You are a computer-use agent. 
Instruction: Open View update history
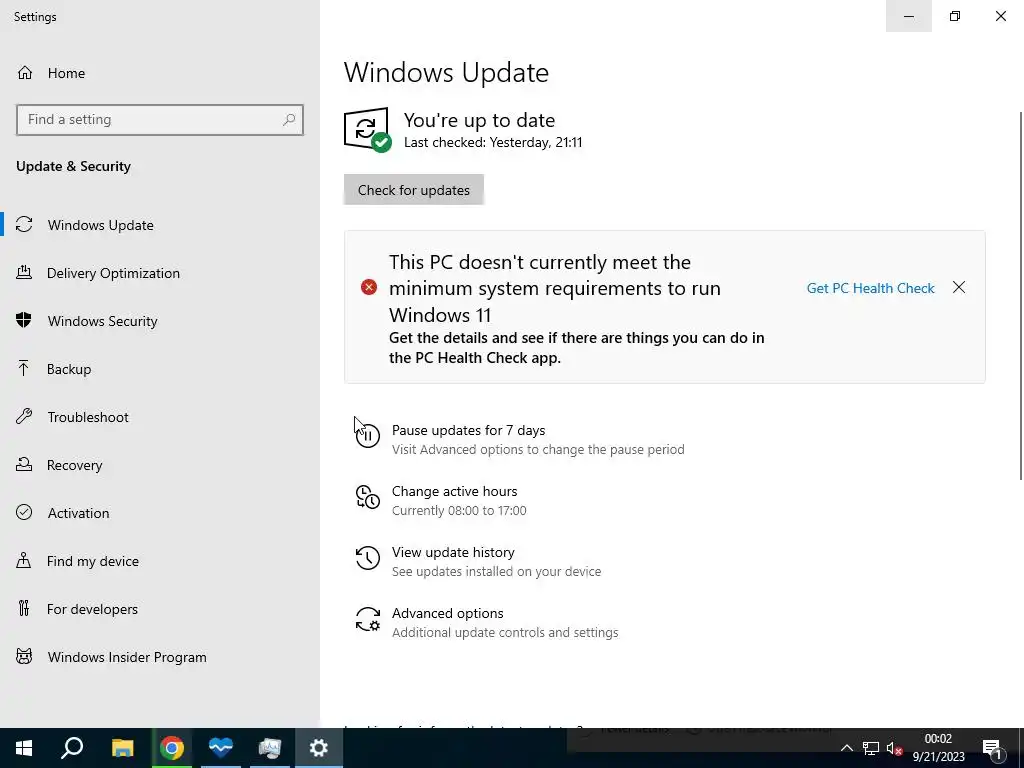pos(453,552)
